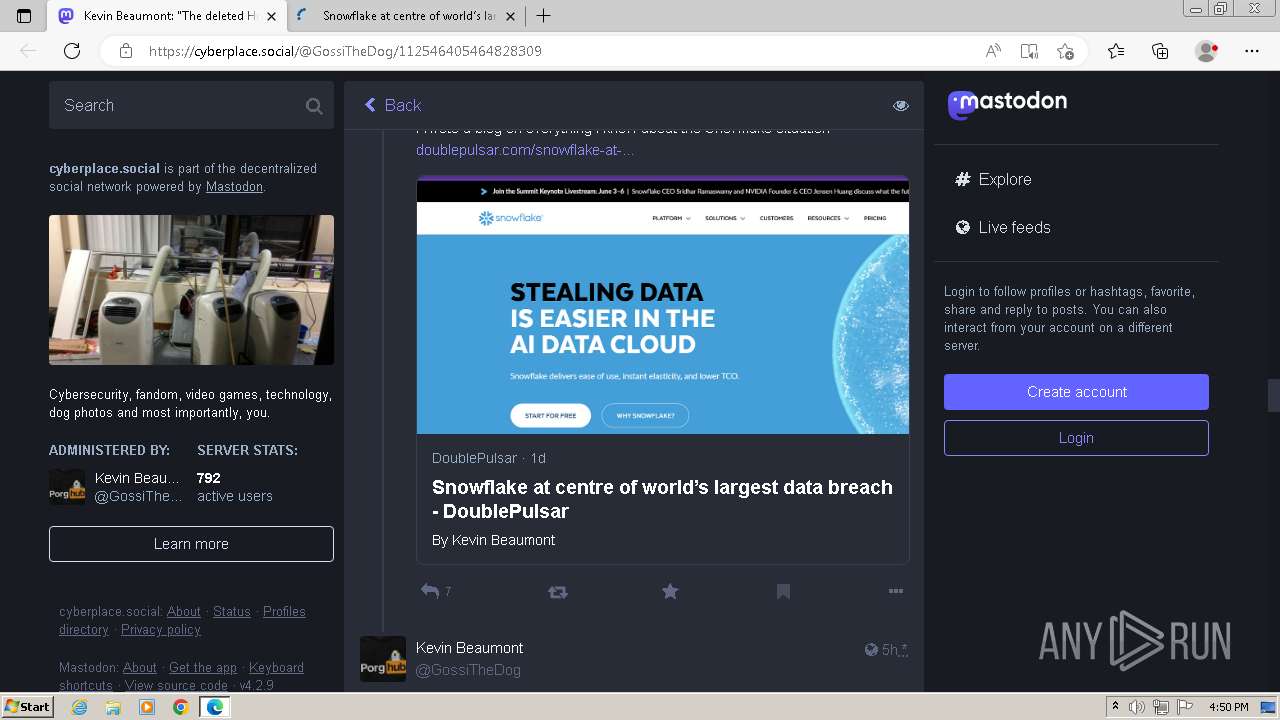Click Learn more about the server
The width and height of the screenshot is (1280, 720).
[x=191, y=544]
